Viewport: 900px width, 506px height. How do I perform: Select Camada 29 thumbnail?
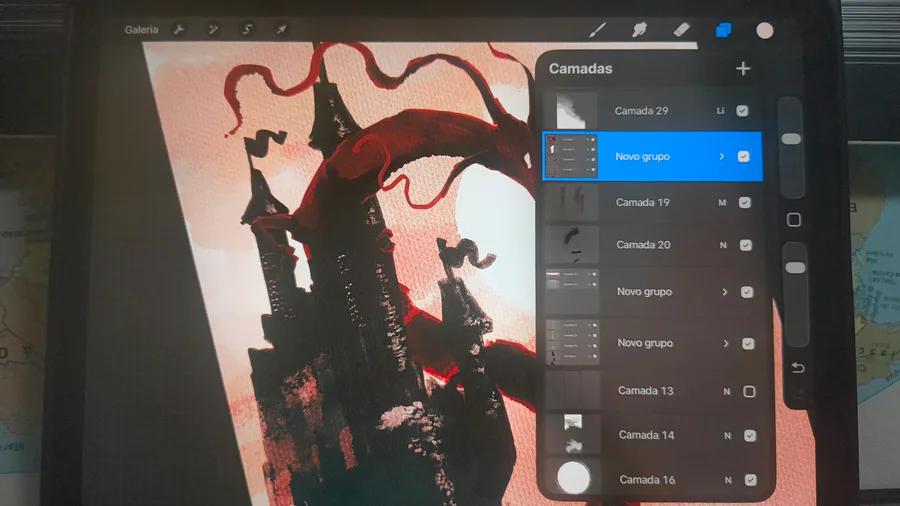pyautogui.click(x=571, y=111)
